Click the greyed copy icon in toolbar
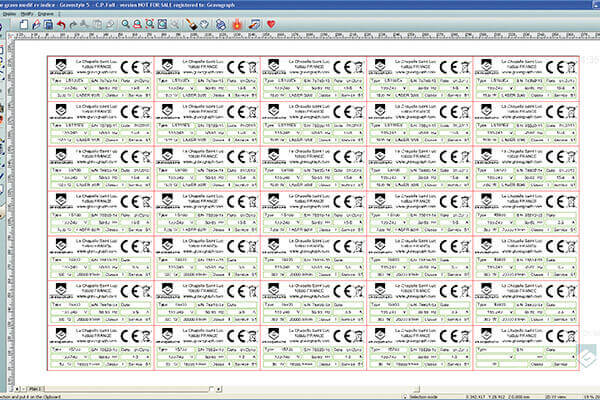The image size is (600, 400). click(x=98, y=24)
